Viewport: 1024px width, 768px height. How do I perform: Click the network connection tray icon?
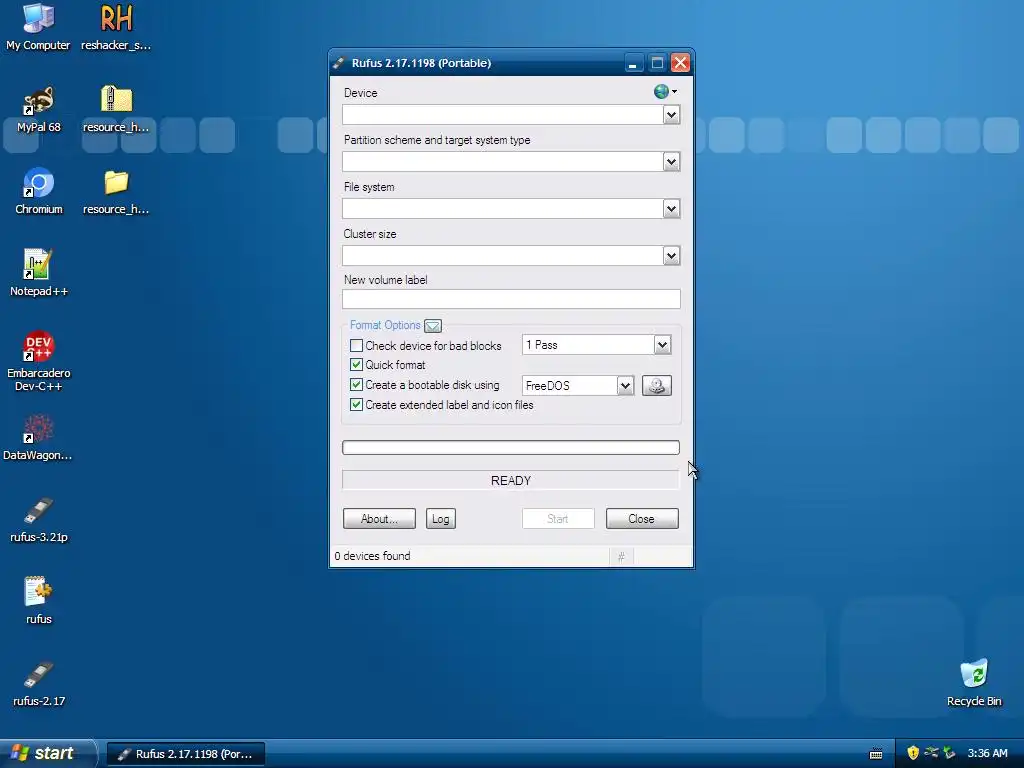[931, 753]
